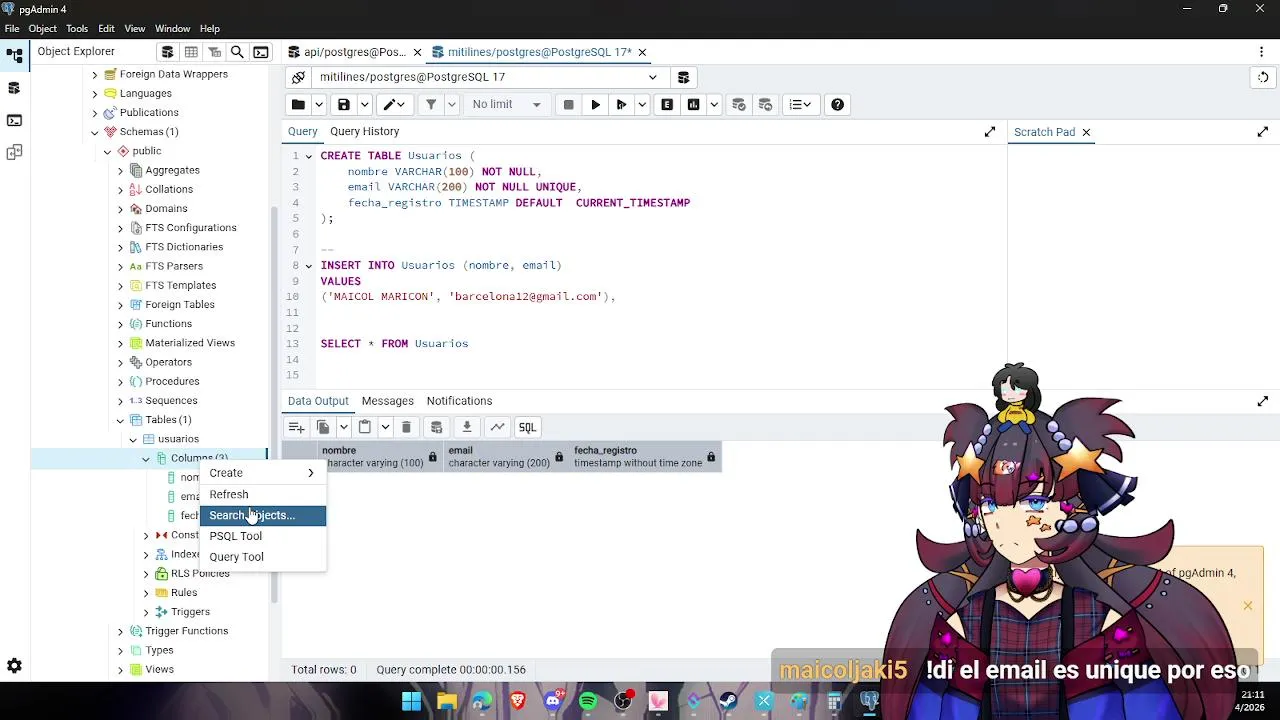Open the Edit pencil tool menu

point(395,105)
